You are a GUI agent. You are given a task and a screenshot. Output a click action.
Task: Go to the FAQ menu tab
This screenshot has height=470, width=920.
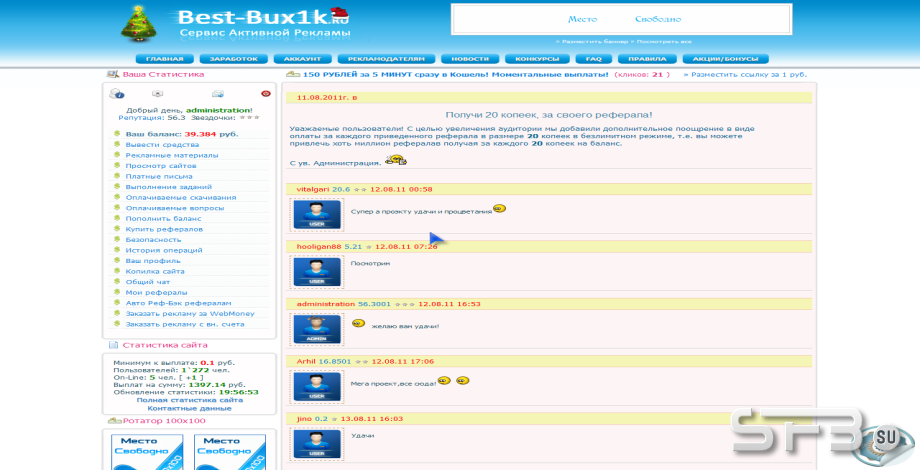593,59
